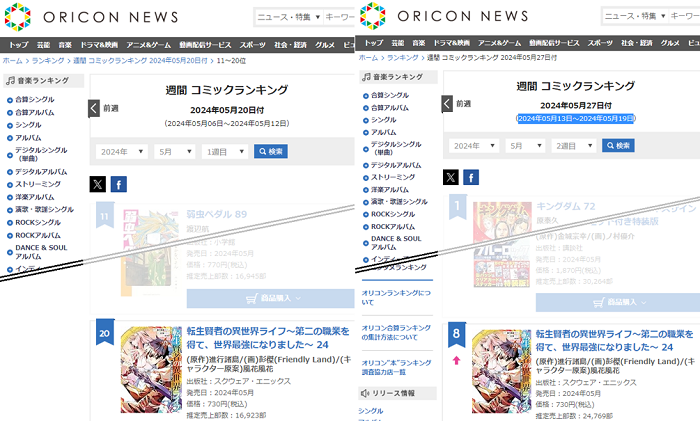Share the 05月27日付 ranking on X
The width and height of the screenshot is (700, 421).
(451, 177)
